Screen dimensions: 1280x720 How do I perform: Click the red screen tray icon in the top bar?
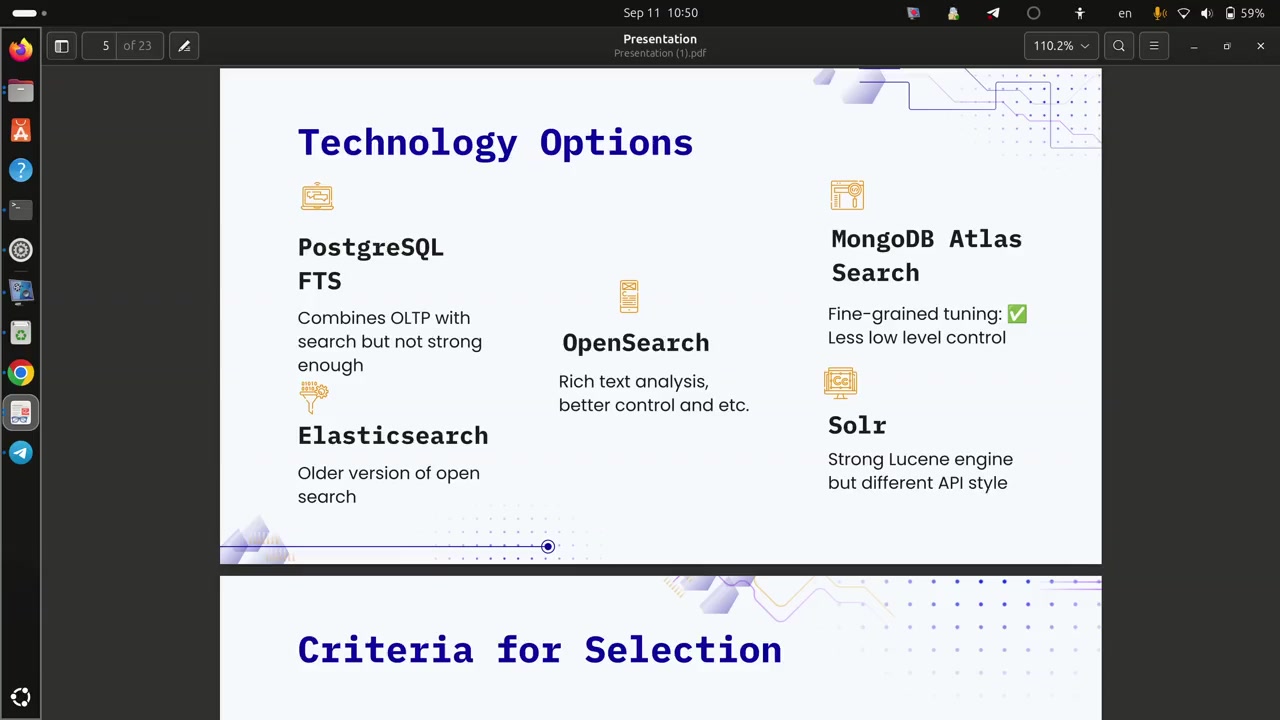(x=913, y=13)
